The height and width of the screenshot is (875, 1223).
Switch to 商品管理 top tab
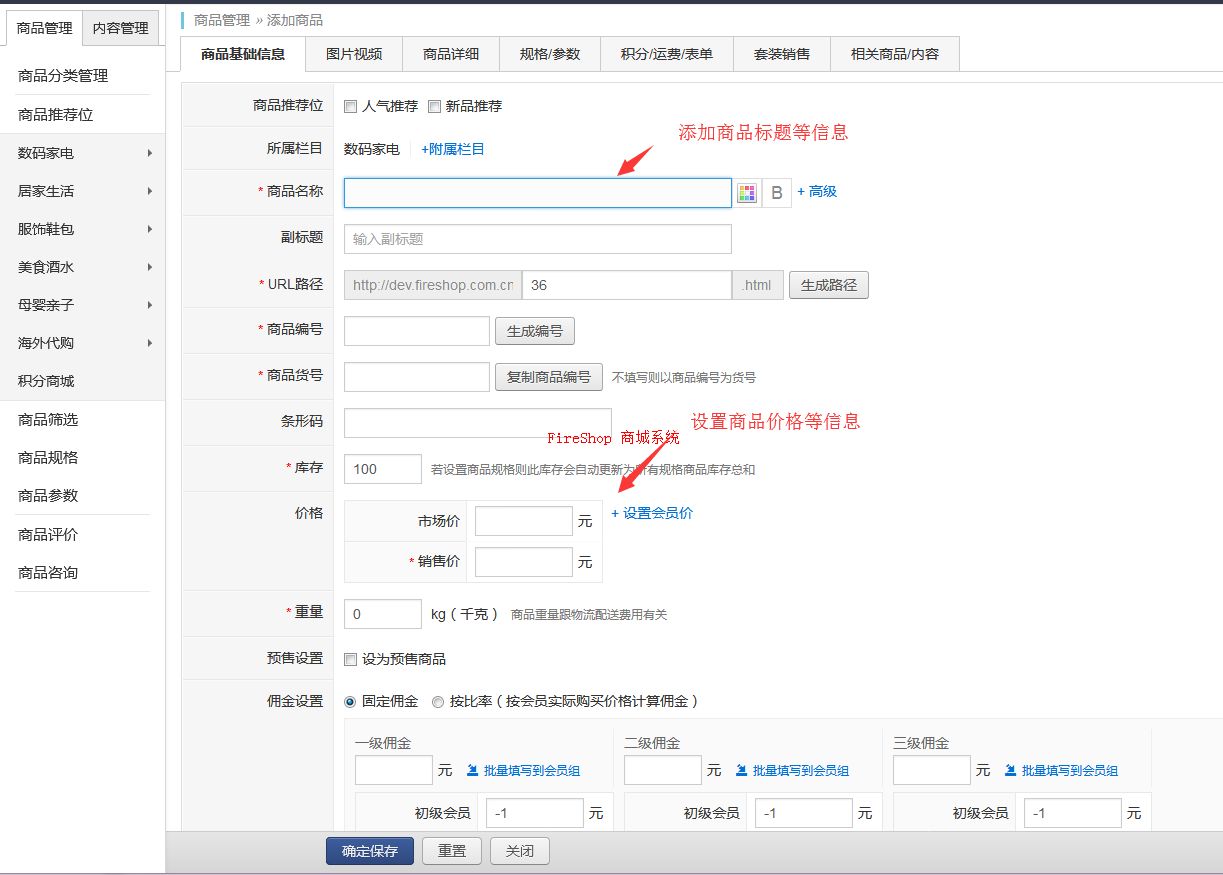(x=44, y=28)
